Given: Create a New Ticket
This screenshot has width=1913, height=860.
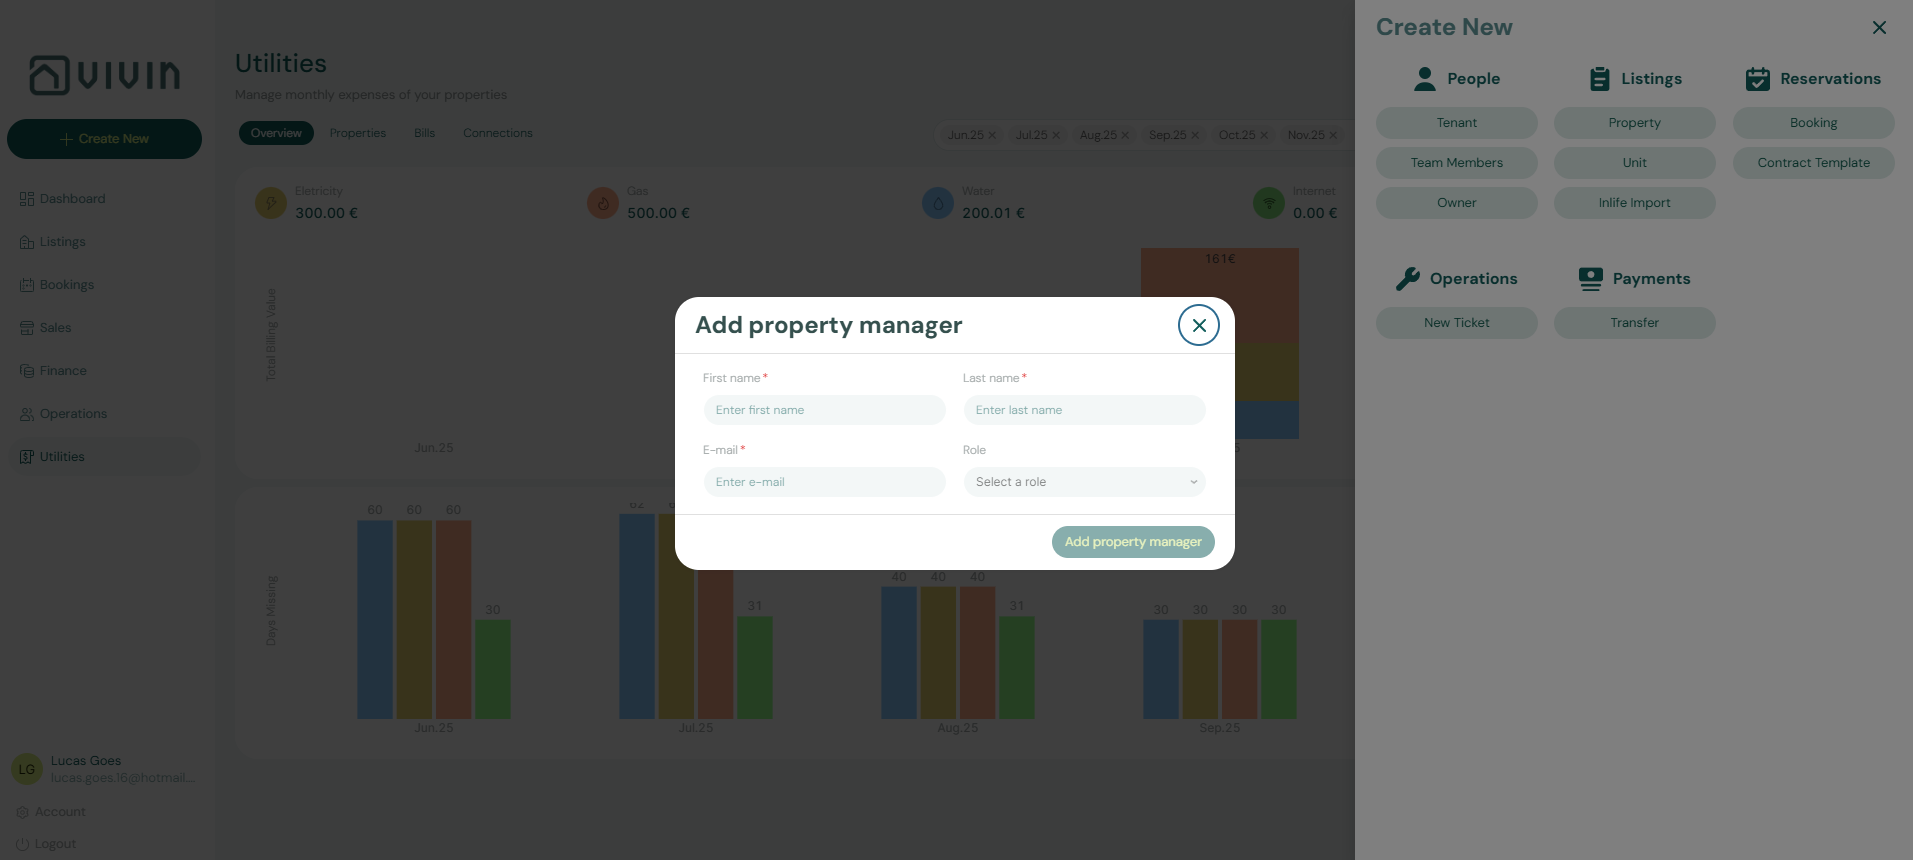Looking at the screenshot, I should tap(1457, 323).
